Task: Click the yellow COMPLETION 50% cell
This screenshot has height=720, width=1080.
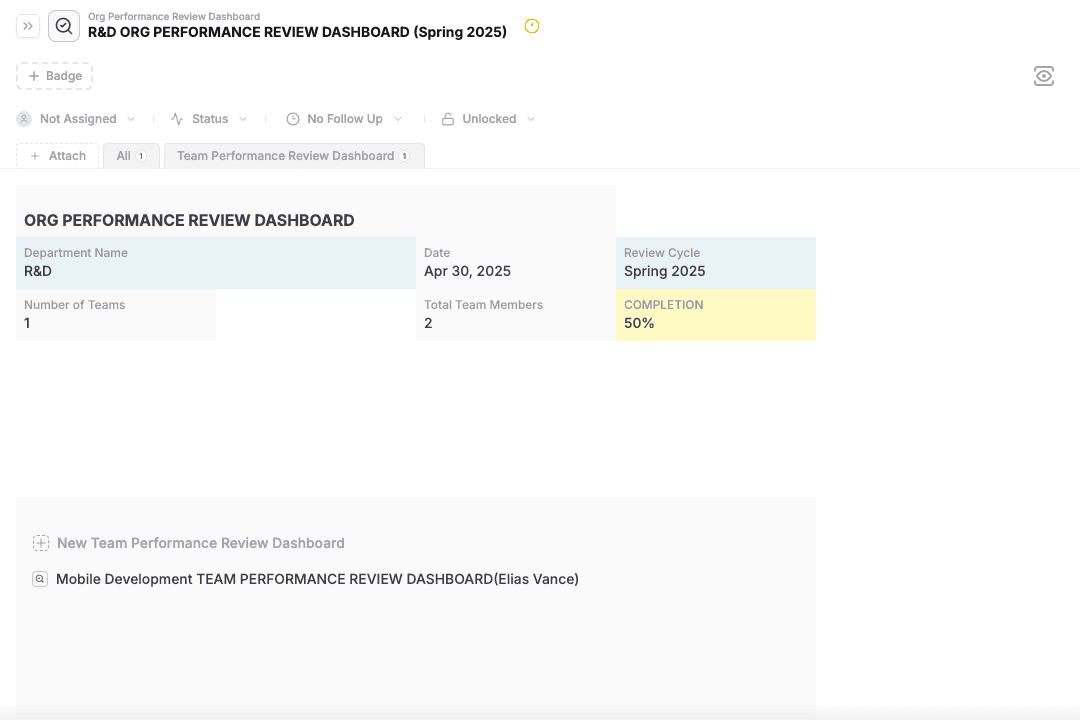Action: pyautogui.click(x=715, y=315)
